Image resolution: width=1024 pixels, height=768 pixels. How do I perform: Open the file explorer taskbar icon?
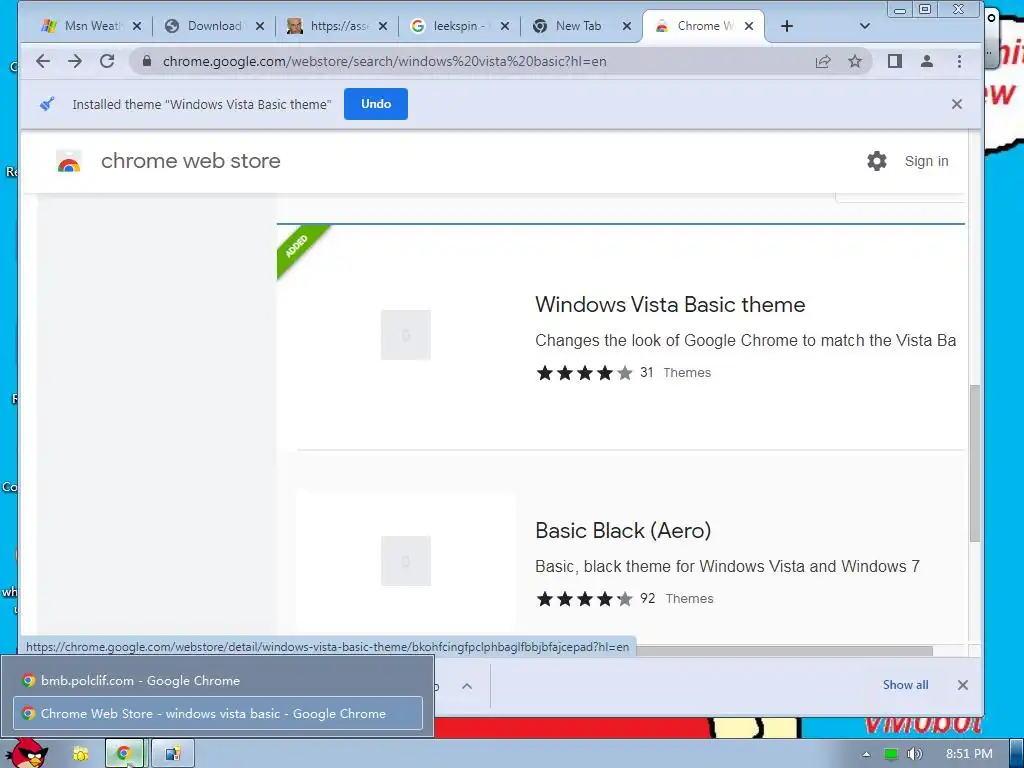tap(80, 754)
